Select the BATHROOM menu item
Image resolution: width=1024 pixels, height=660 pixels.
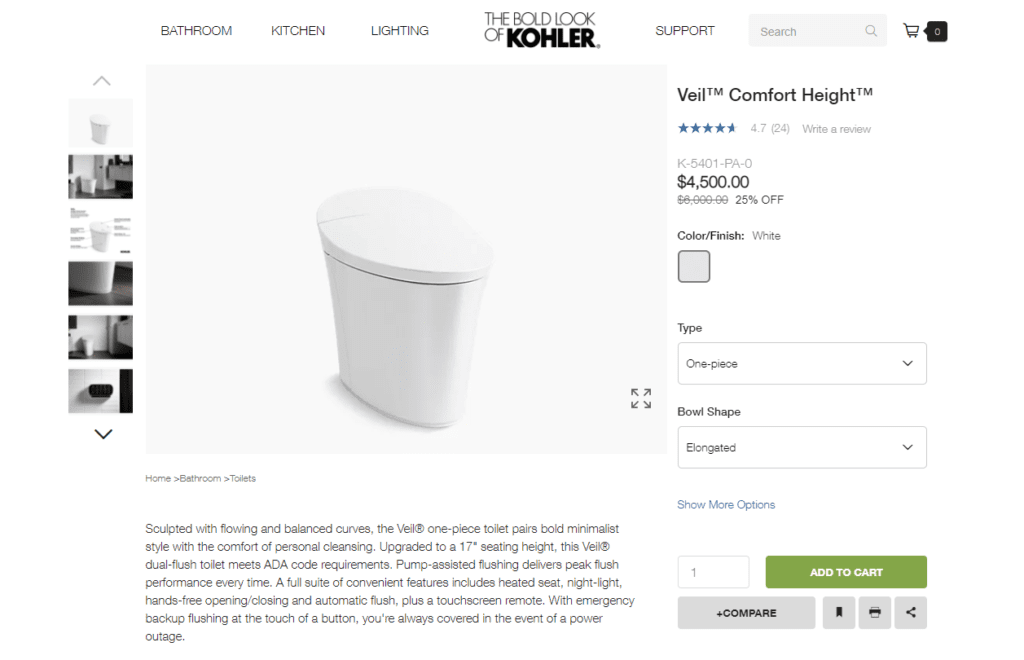pos(196,30)
